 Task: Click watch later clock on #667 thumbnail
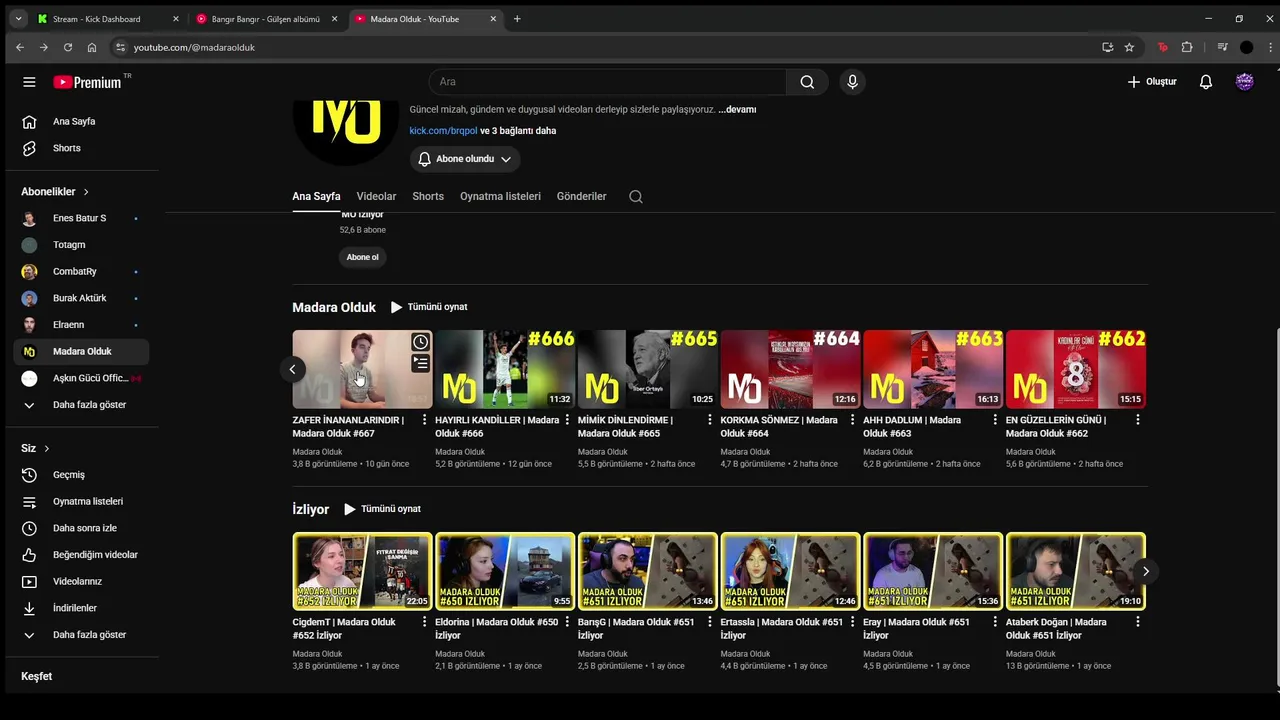pos(421,342)
